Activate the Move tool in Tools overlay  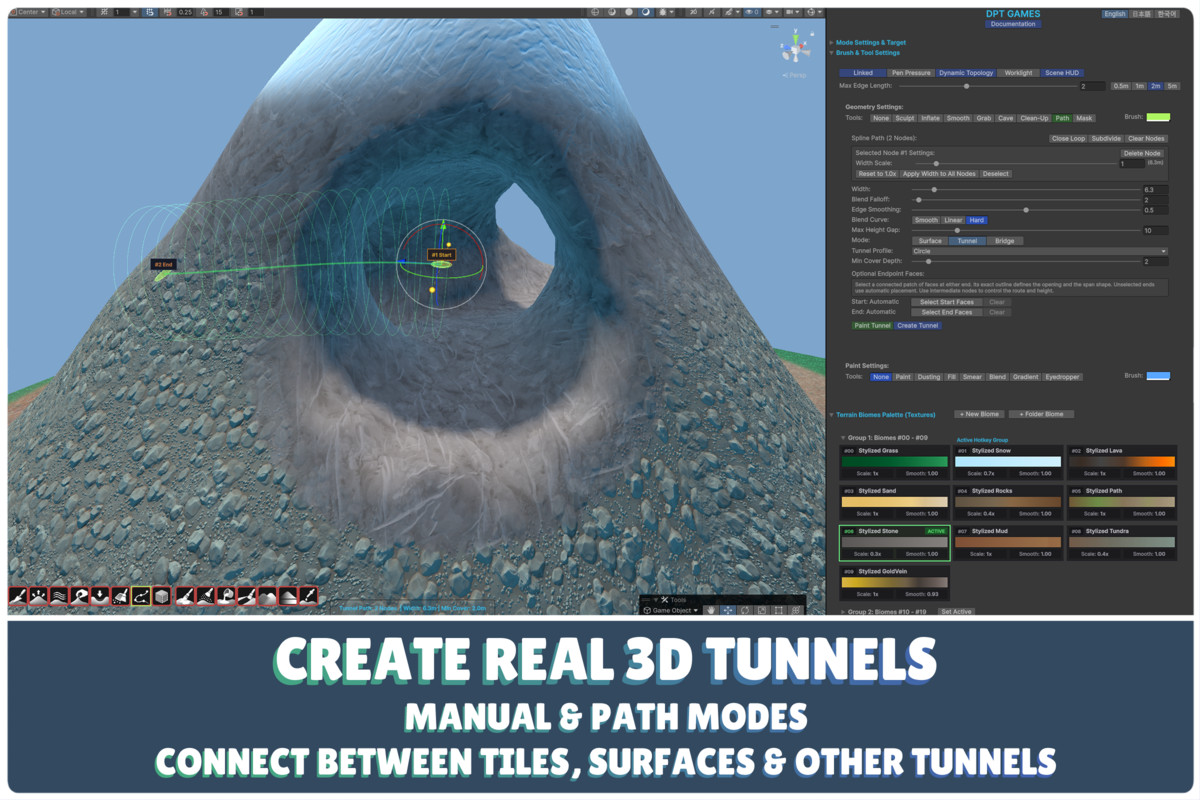coord(728,610)
